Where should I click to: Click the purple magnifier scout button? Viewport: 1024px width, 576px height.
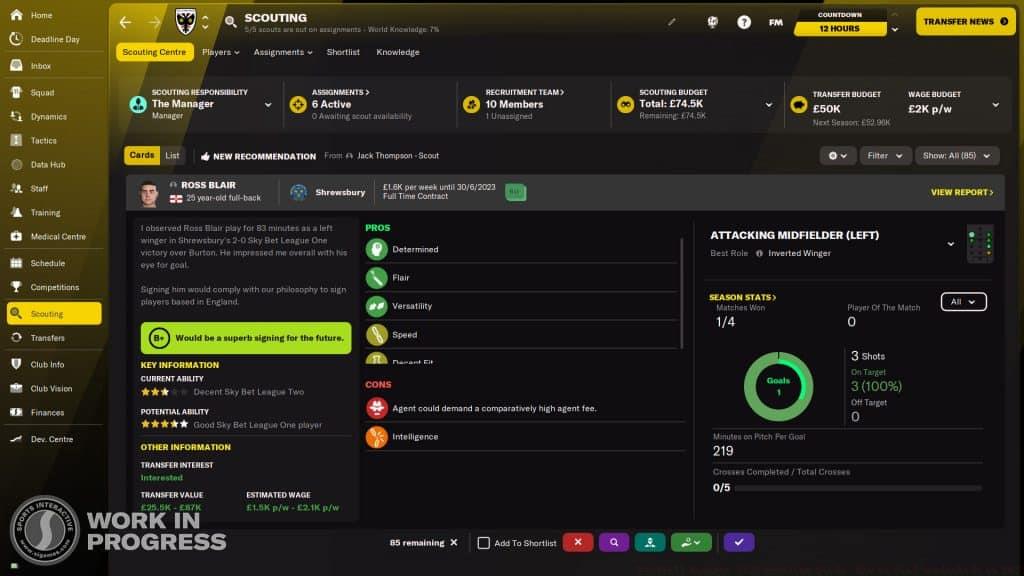(614, 542)
